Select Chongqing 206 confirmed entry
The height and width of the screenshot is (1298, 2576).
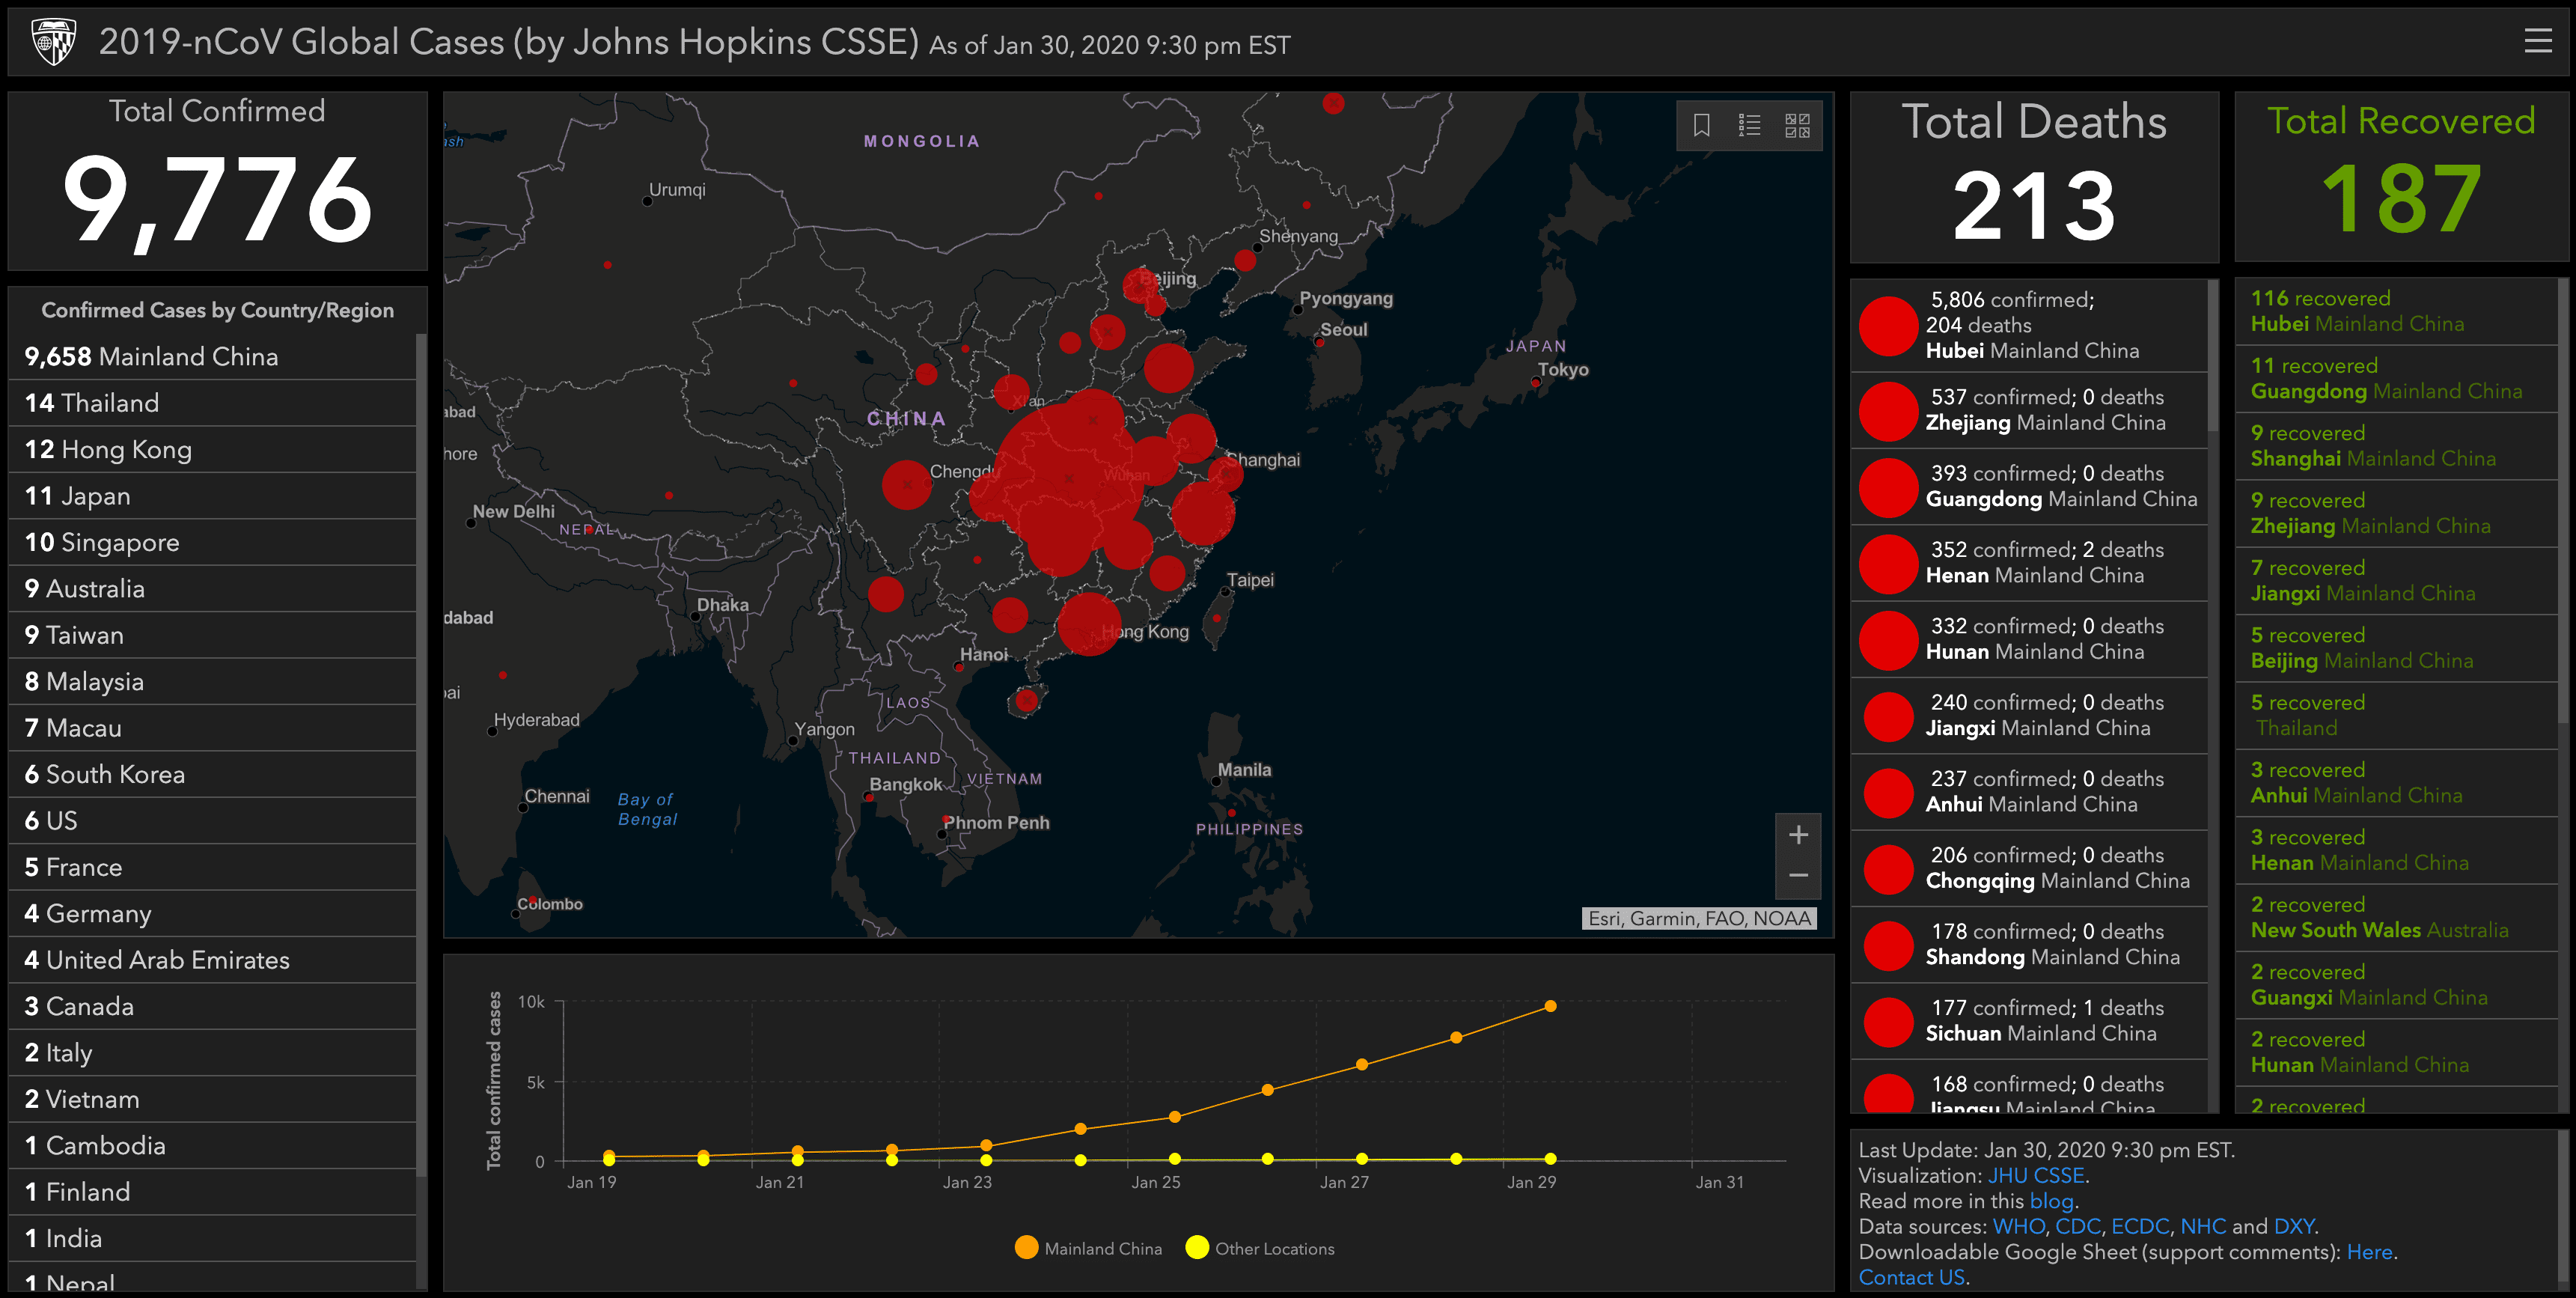click(x=2029, y=869)
